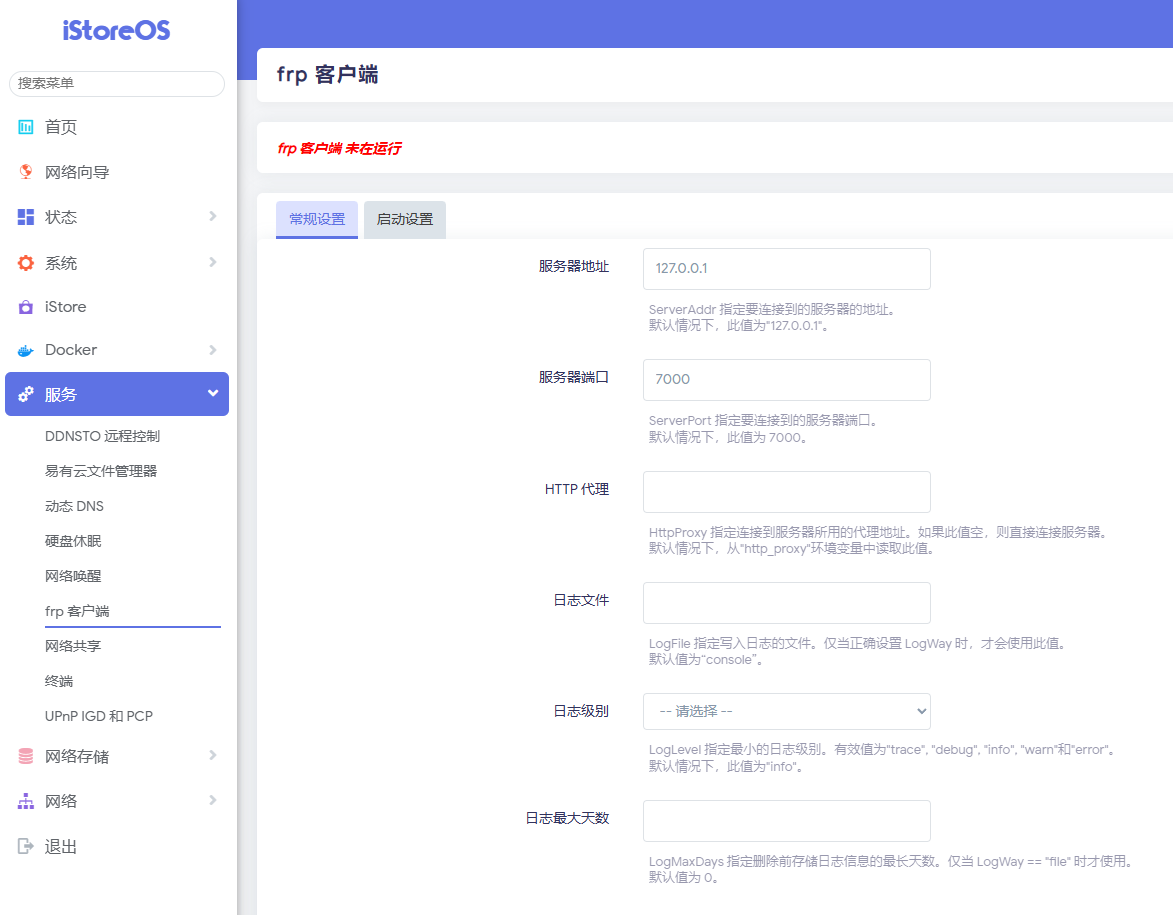Click the 服务器地址 input field

pyautogui.click(x=786, y=268)
